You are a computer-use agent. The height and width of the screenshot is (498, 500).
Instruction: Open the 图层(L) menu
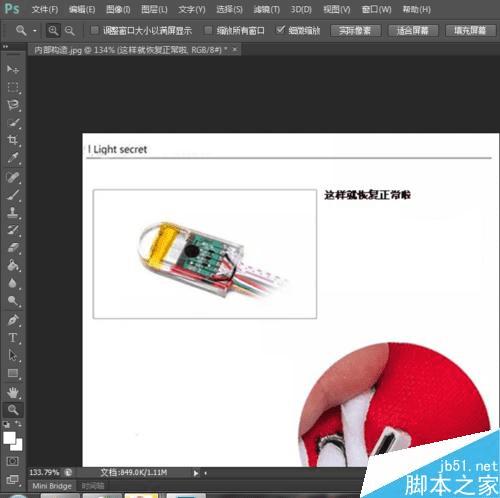point(154,9)
